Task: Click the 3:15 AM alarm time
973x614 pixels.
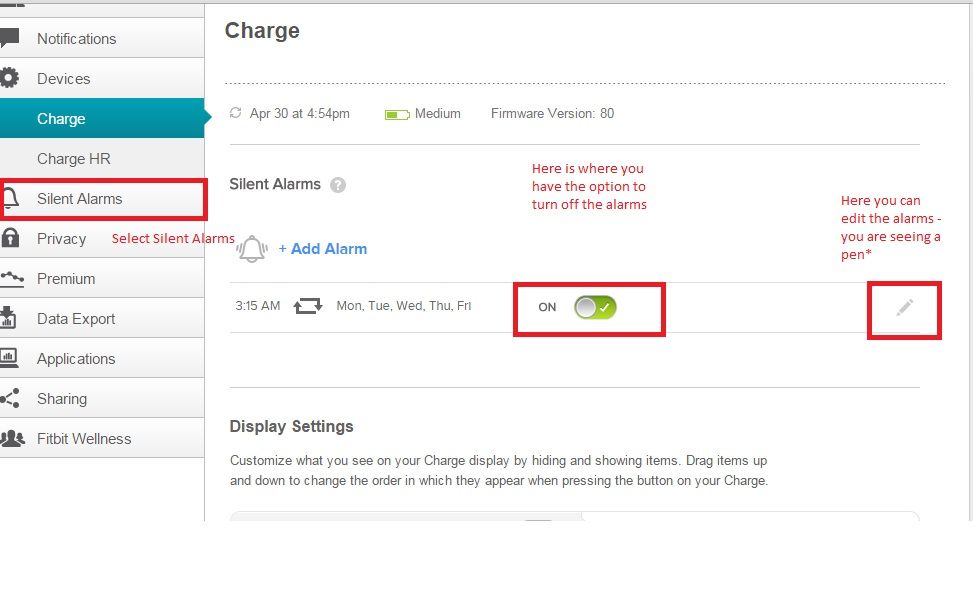Action: [x=258, y=305]
